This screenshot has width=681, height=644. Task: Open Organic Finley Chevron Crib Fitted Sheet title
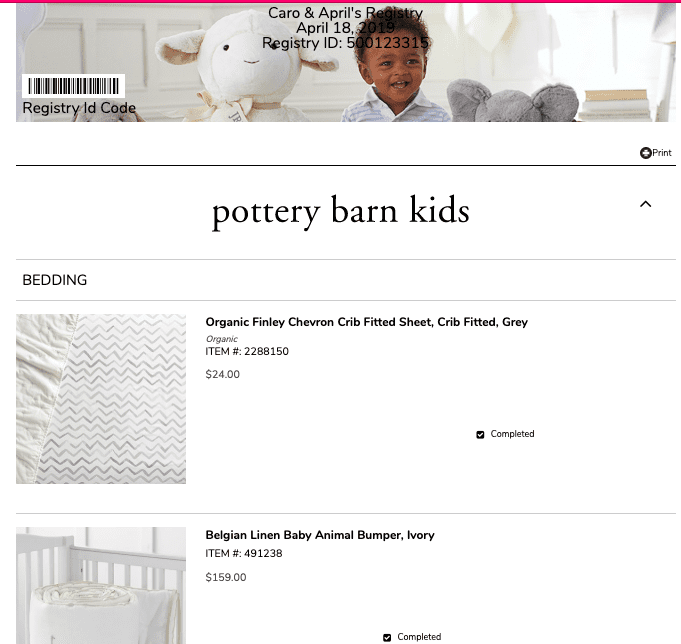pos(367,322)
